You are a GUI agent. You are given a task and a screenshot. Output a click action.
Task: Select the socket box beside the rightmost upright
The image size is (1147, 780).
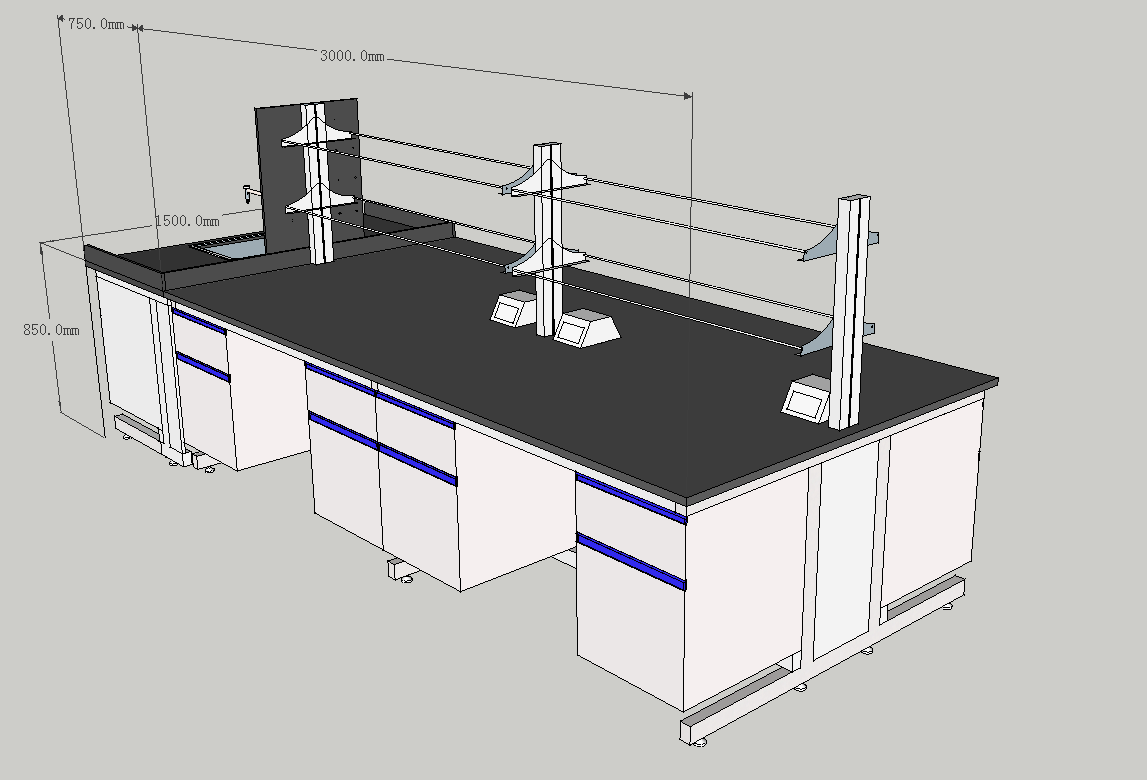click(806, 398)
